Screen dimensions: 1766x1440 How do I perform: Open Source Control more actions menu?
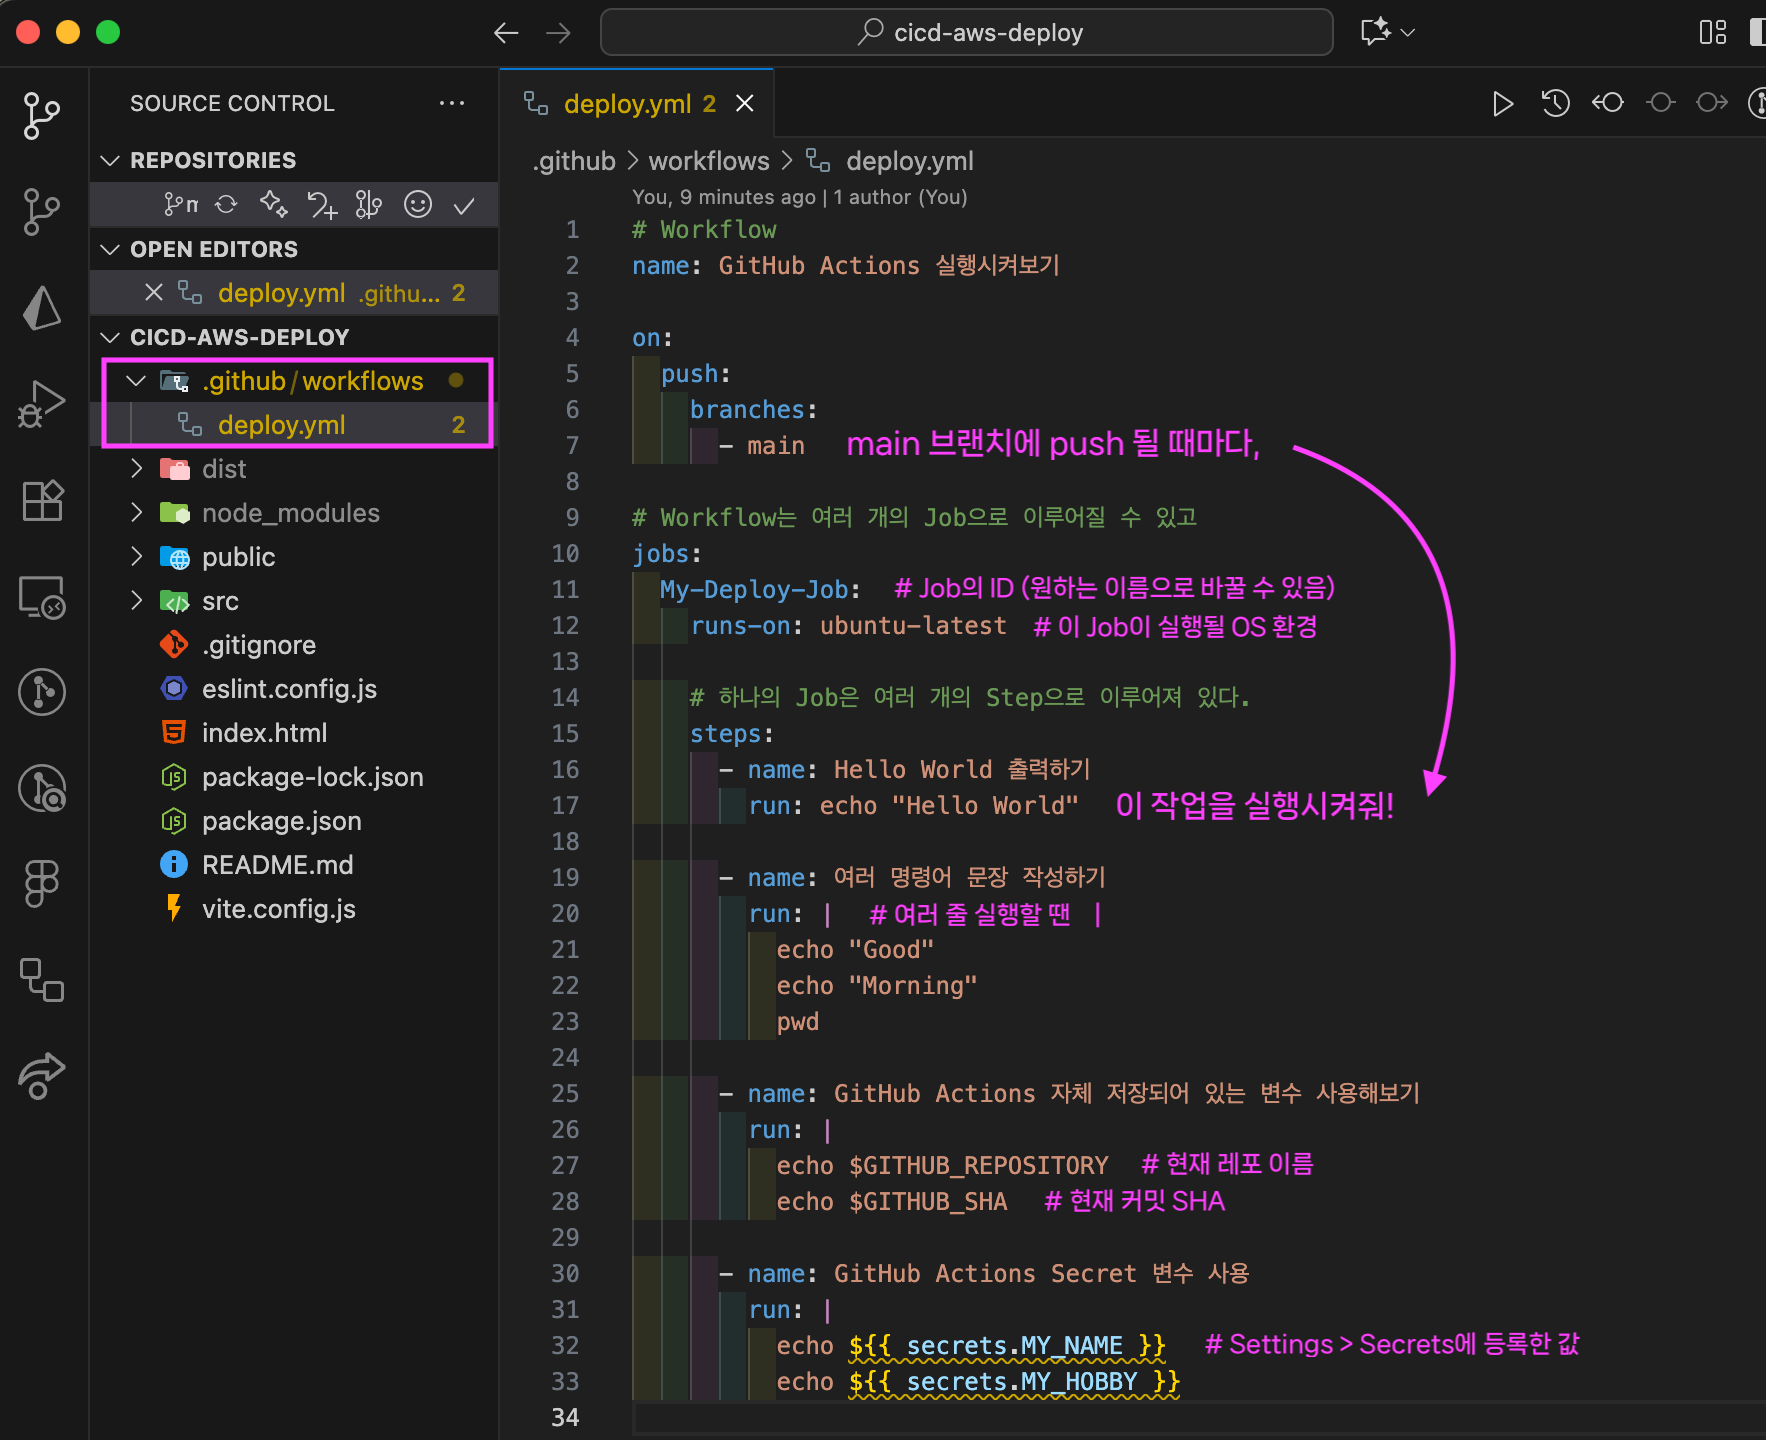(x=452, y=103)
